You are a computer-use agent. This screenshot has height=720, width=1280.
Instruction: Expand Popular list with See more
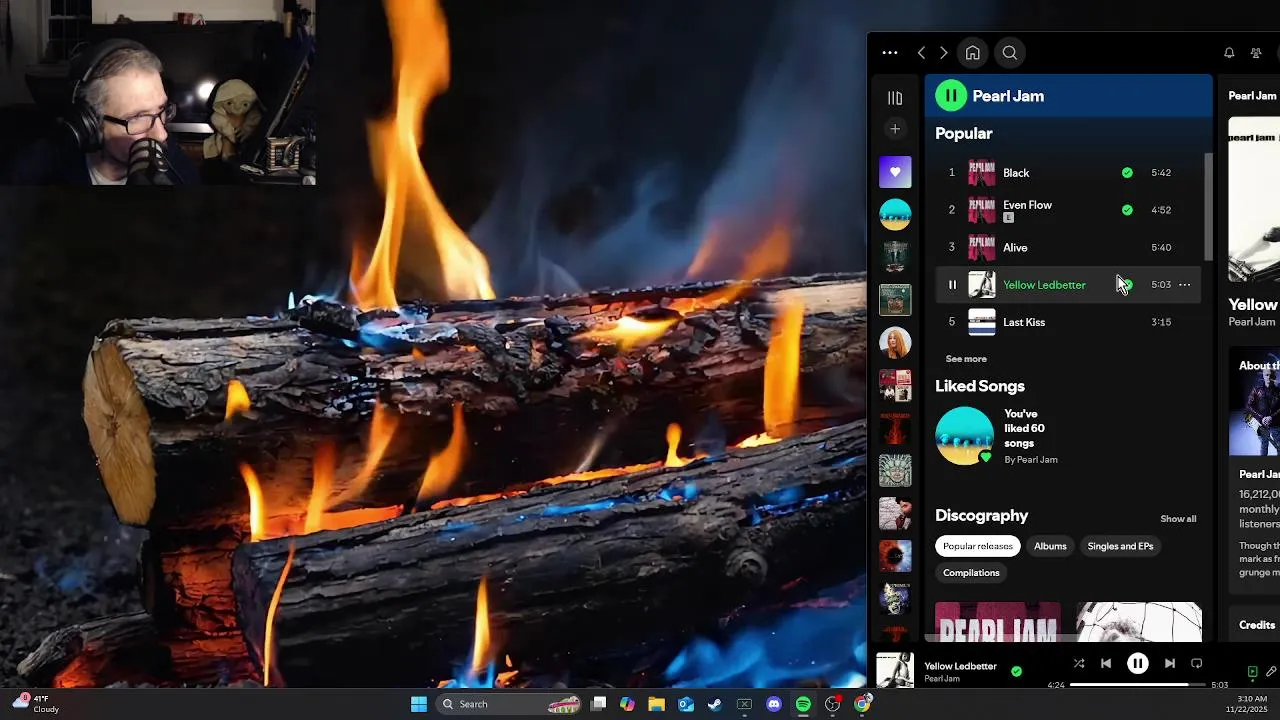click(x=966, y=359)
